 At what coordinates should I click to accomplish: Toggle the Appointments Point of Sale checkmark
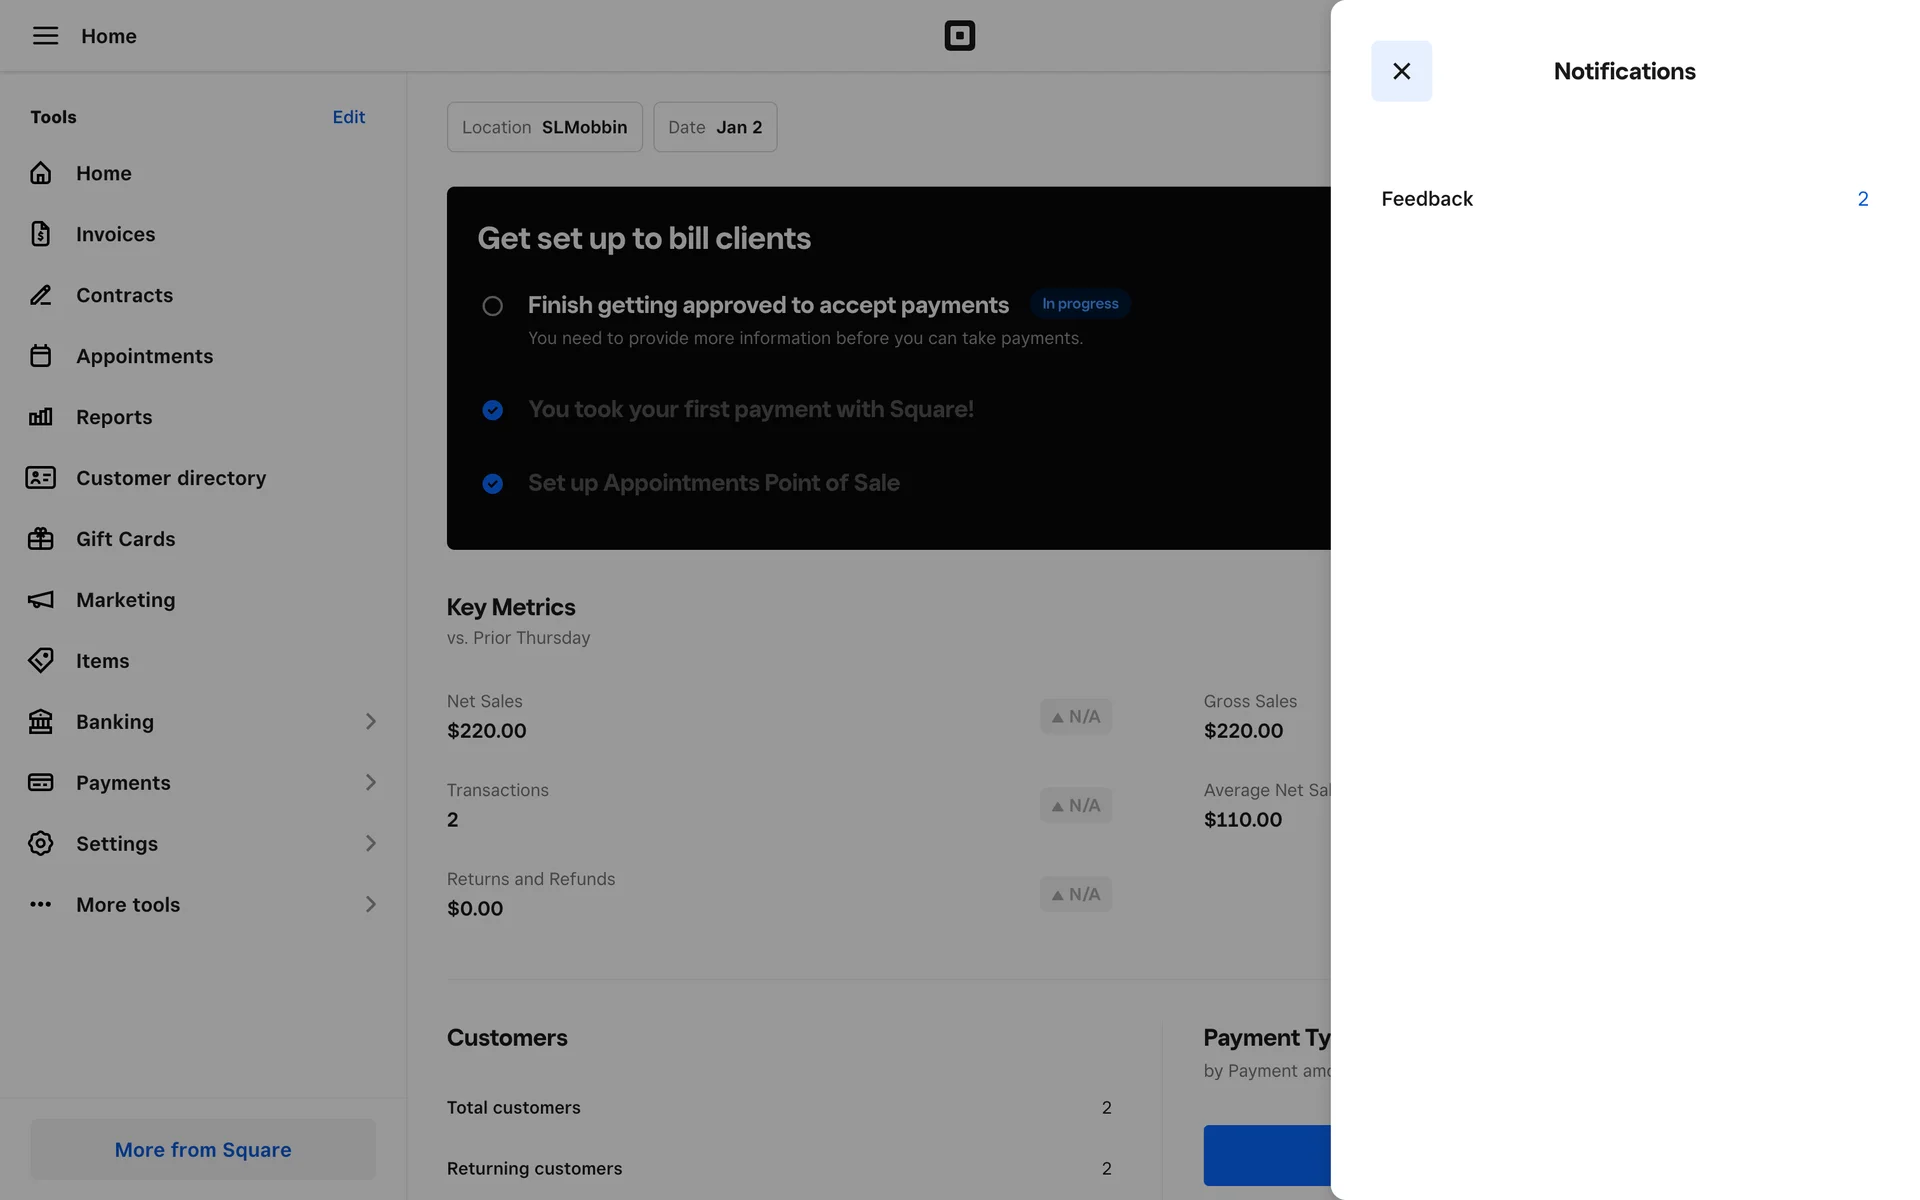tap(492, 484)
